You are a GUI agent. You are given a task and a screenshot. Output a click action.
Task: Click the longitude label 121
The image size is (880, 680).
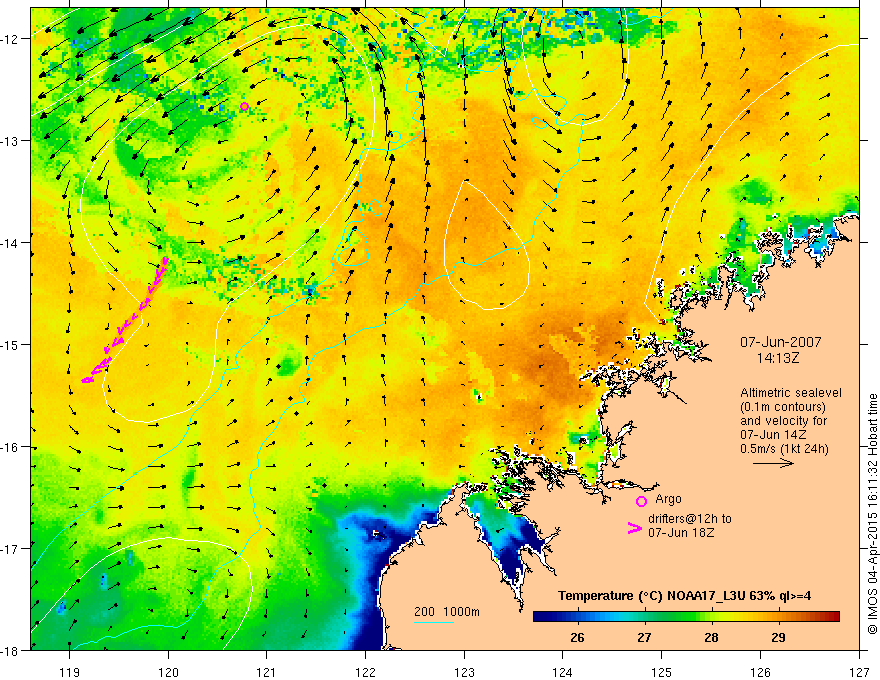267,672
